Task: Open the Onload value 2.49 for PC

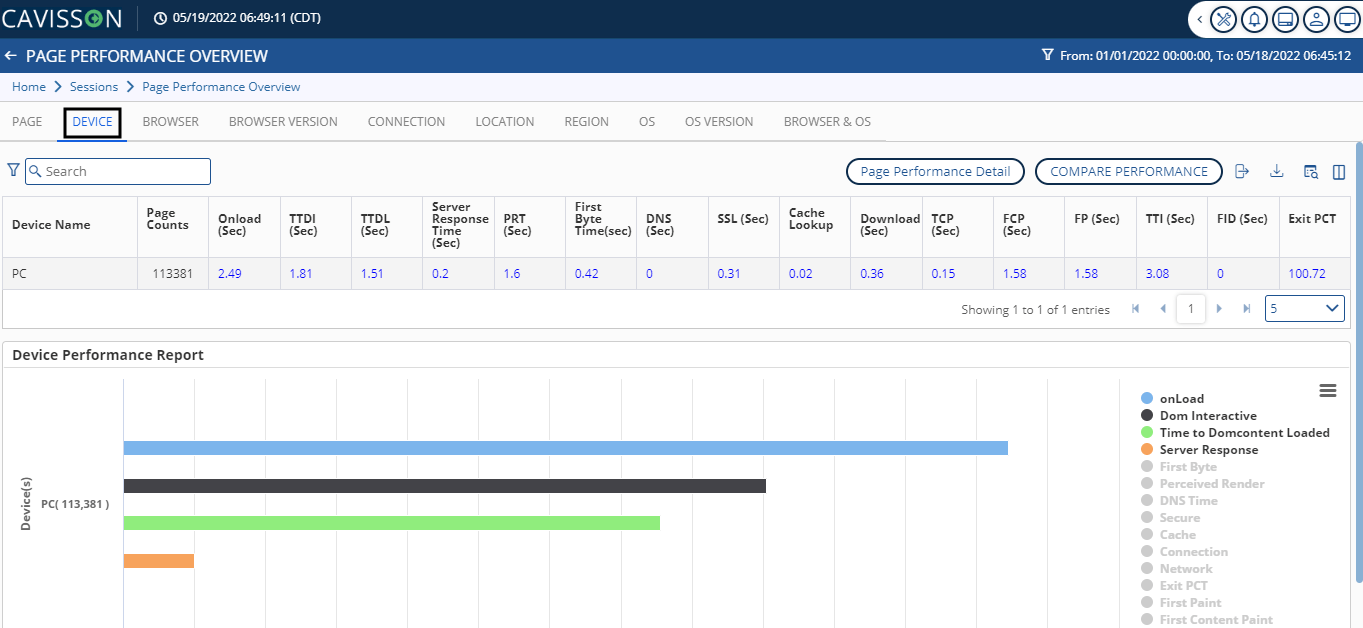Action: click(230, 274)
